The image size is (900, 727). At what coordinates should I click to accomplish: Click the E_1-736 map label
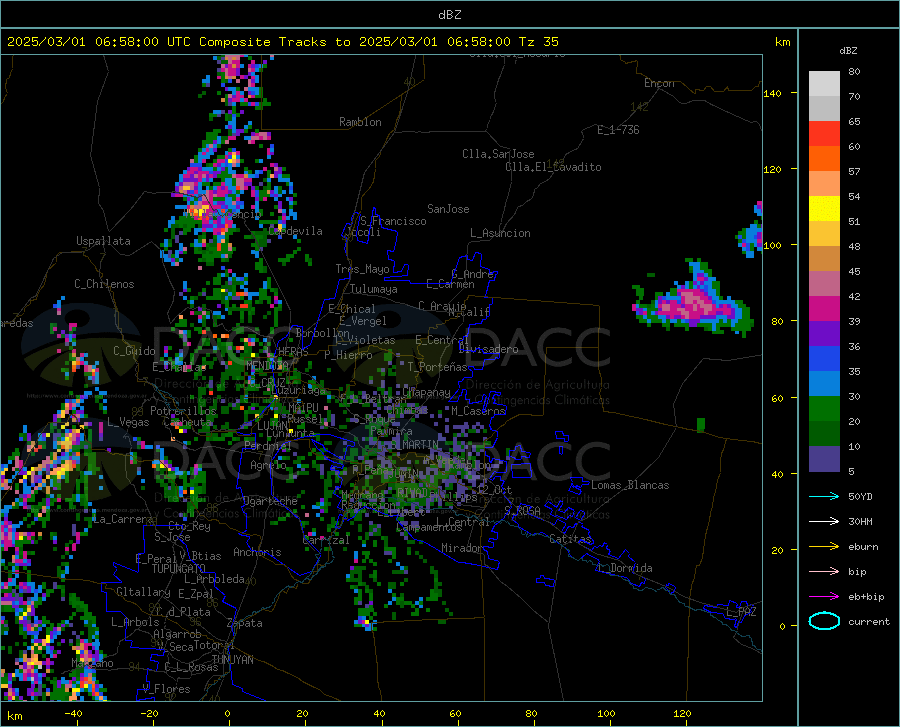[x=618, y=130]
